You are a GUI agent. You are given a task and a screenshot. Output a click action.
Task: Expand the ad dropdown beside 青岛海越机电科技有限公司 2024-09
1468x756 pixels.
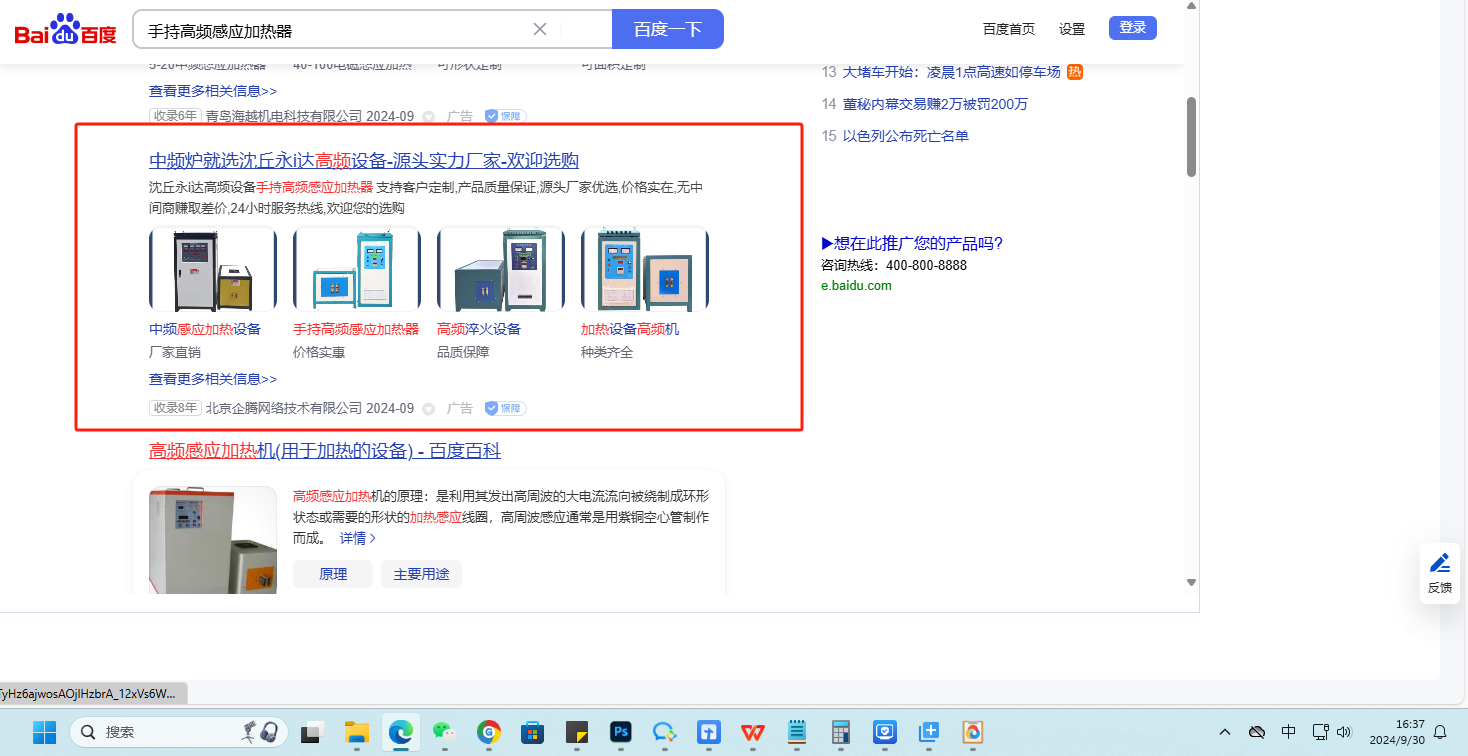point(429,117)
